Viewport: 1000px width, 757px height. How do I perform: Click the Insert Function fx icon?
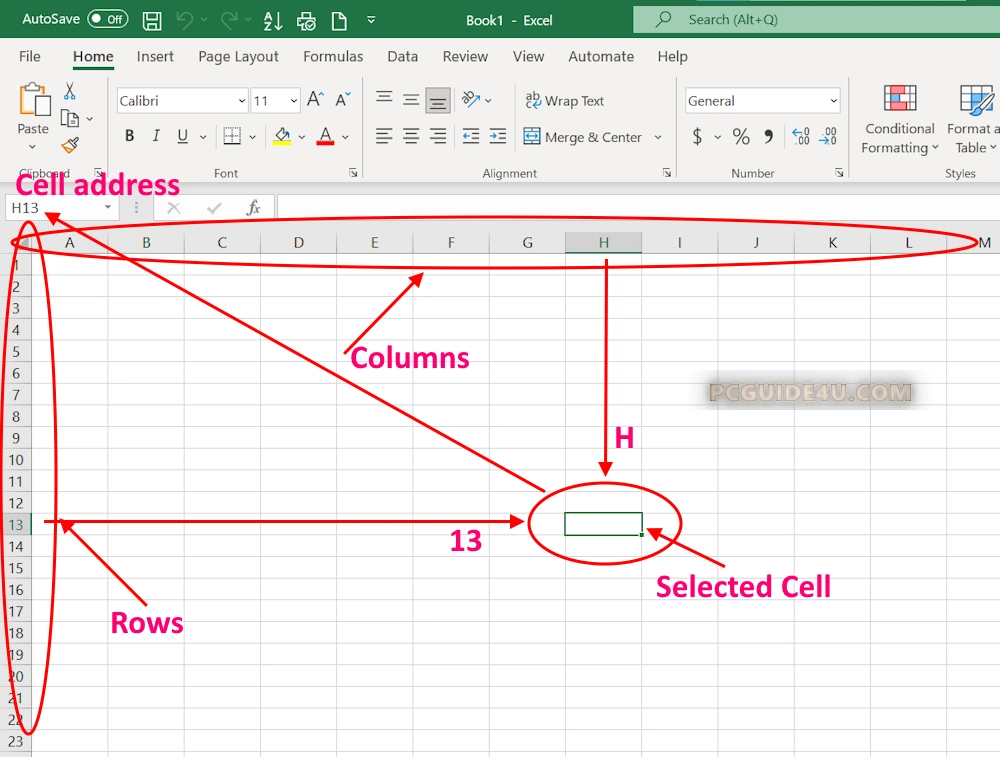[x=254, y=208]
